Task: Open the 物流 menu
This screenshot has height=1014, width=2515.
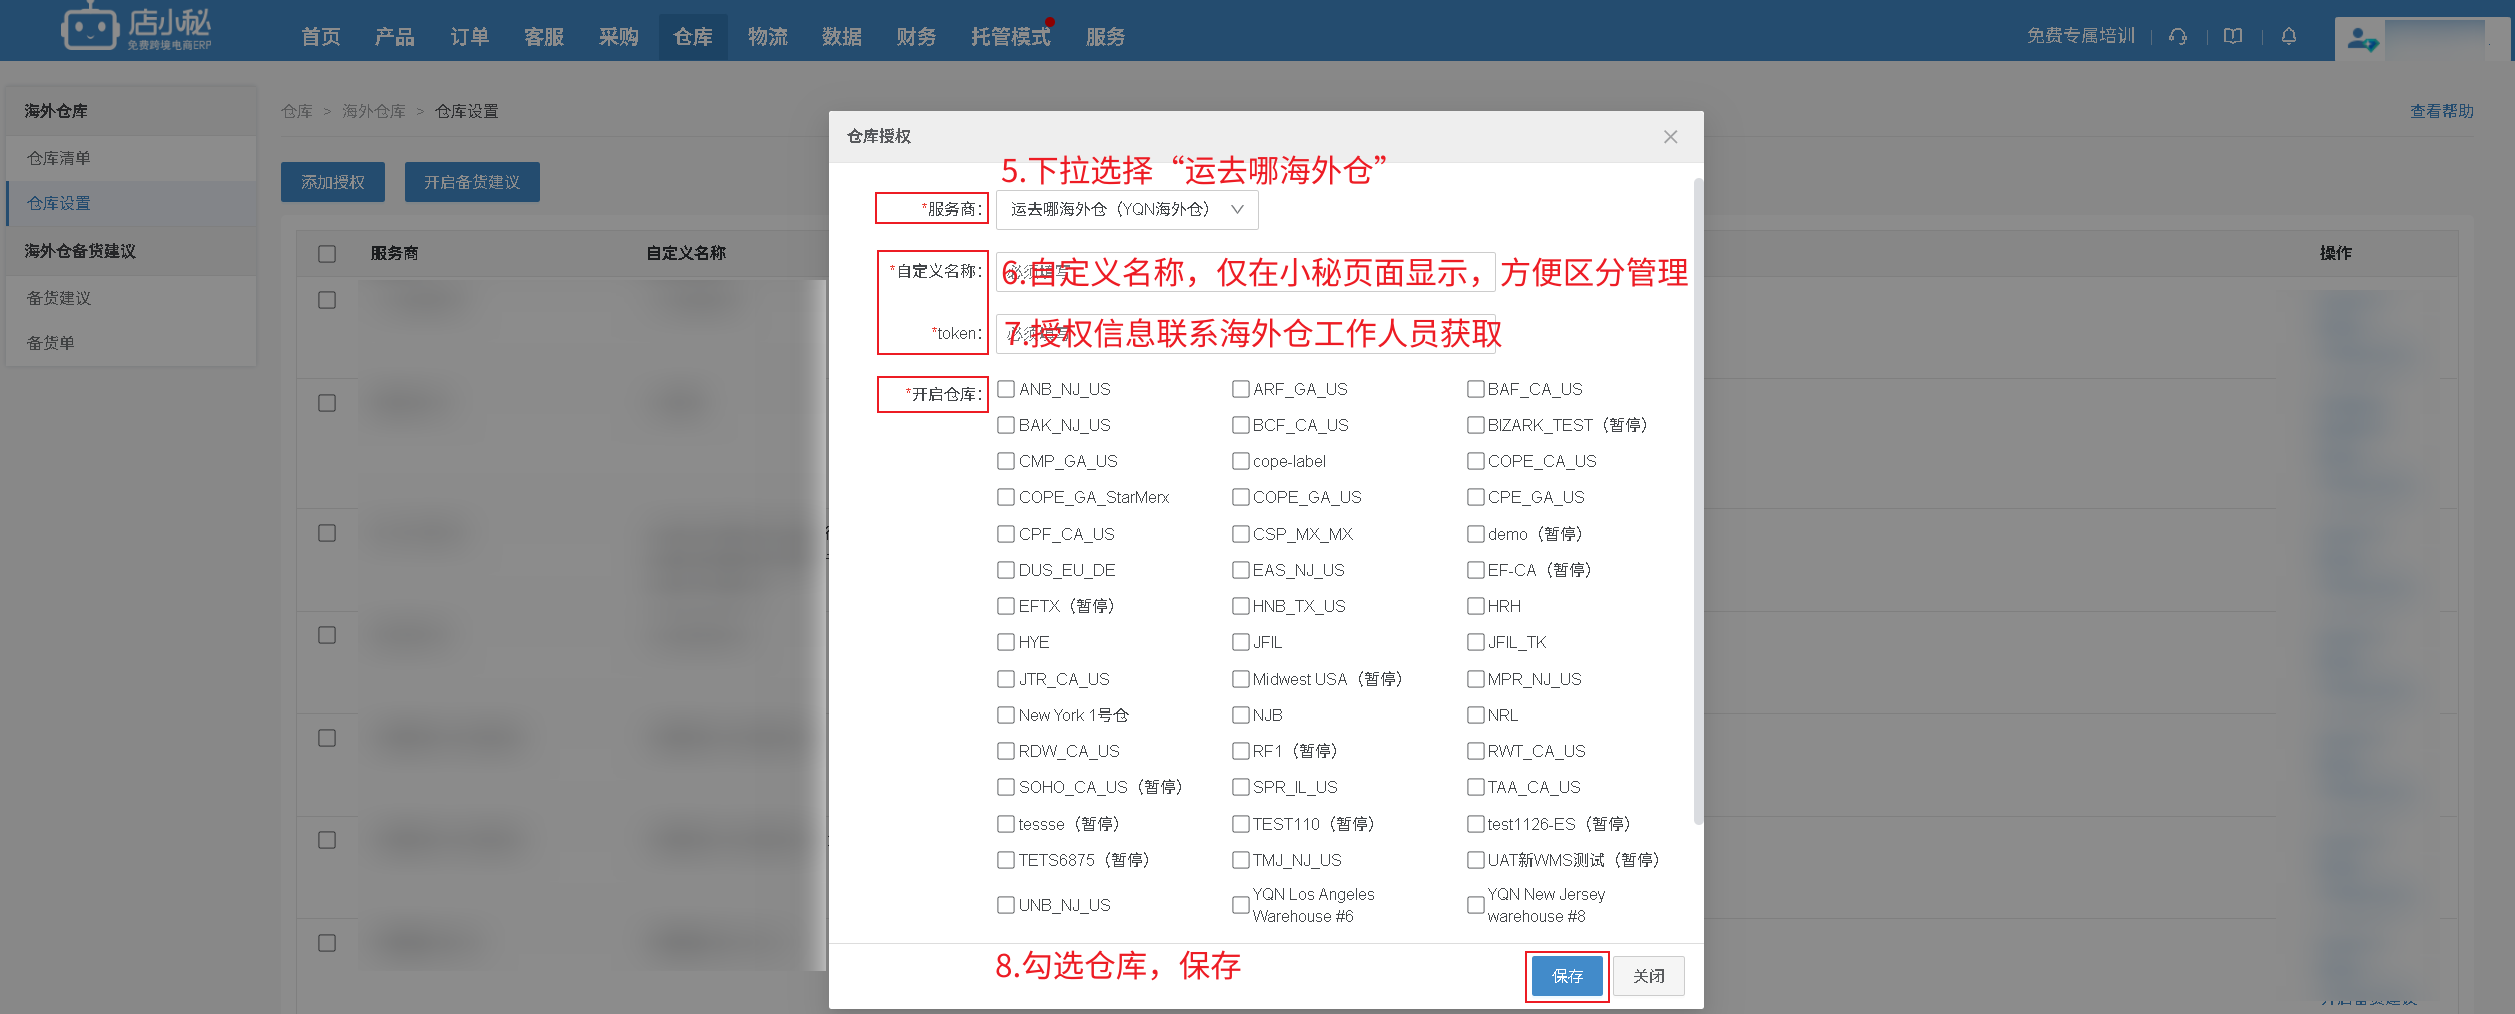Action: (768, 37)
